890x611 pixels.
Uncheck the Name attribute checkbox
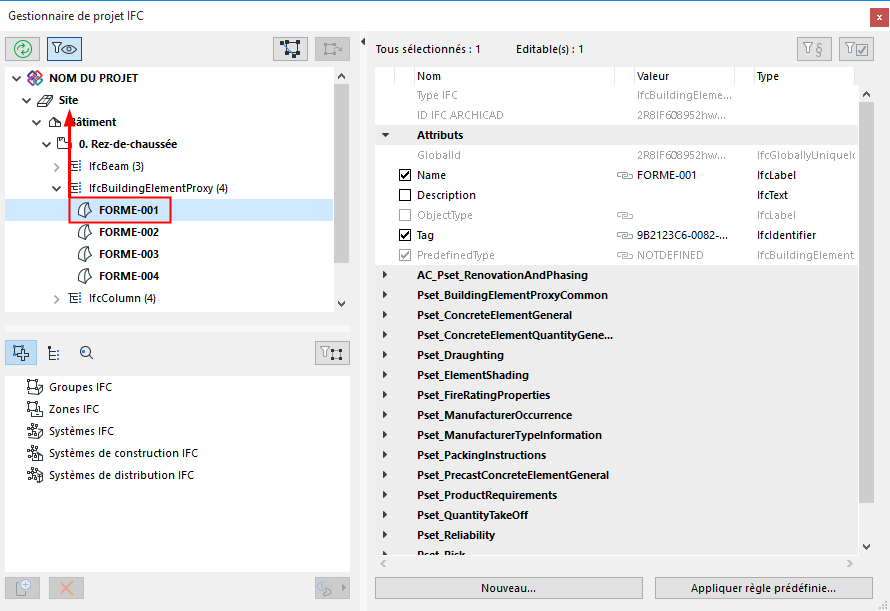(x=405, y=175)
